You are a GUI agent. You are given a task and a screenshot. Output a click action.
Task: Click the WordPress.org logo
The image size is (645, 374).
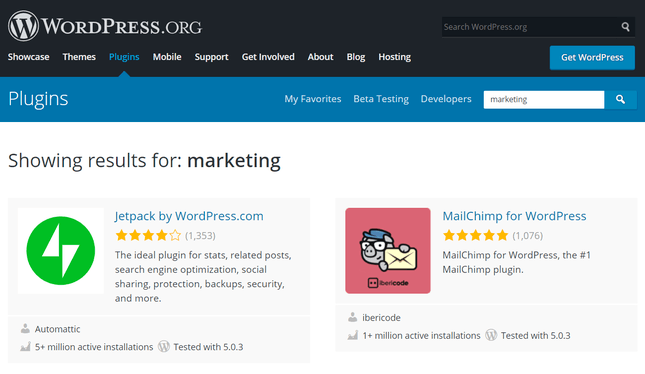click(105, 26)
